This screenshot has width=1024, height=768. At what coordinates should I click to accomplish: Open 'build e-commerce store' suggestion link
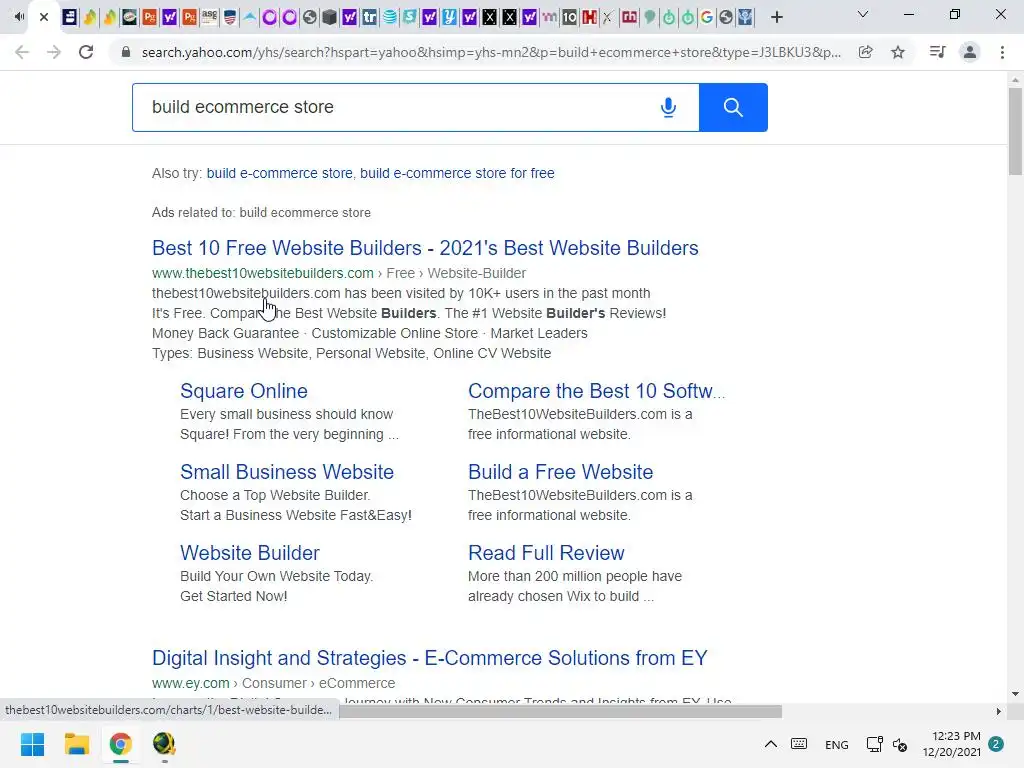point(280,173)
